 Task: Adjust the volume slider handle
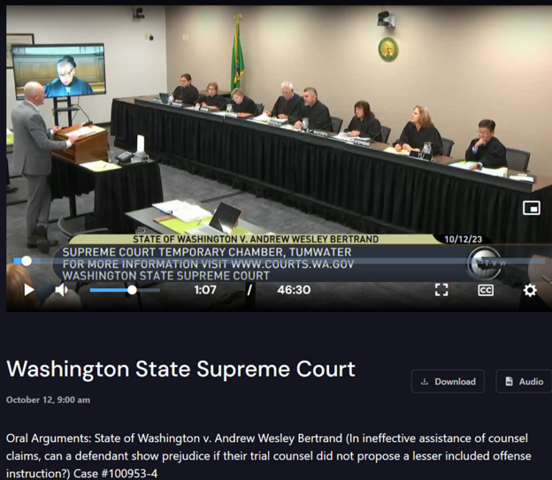point(132,290)
